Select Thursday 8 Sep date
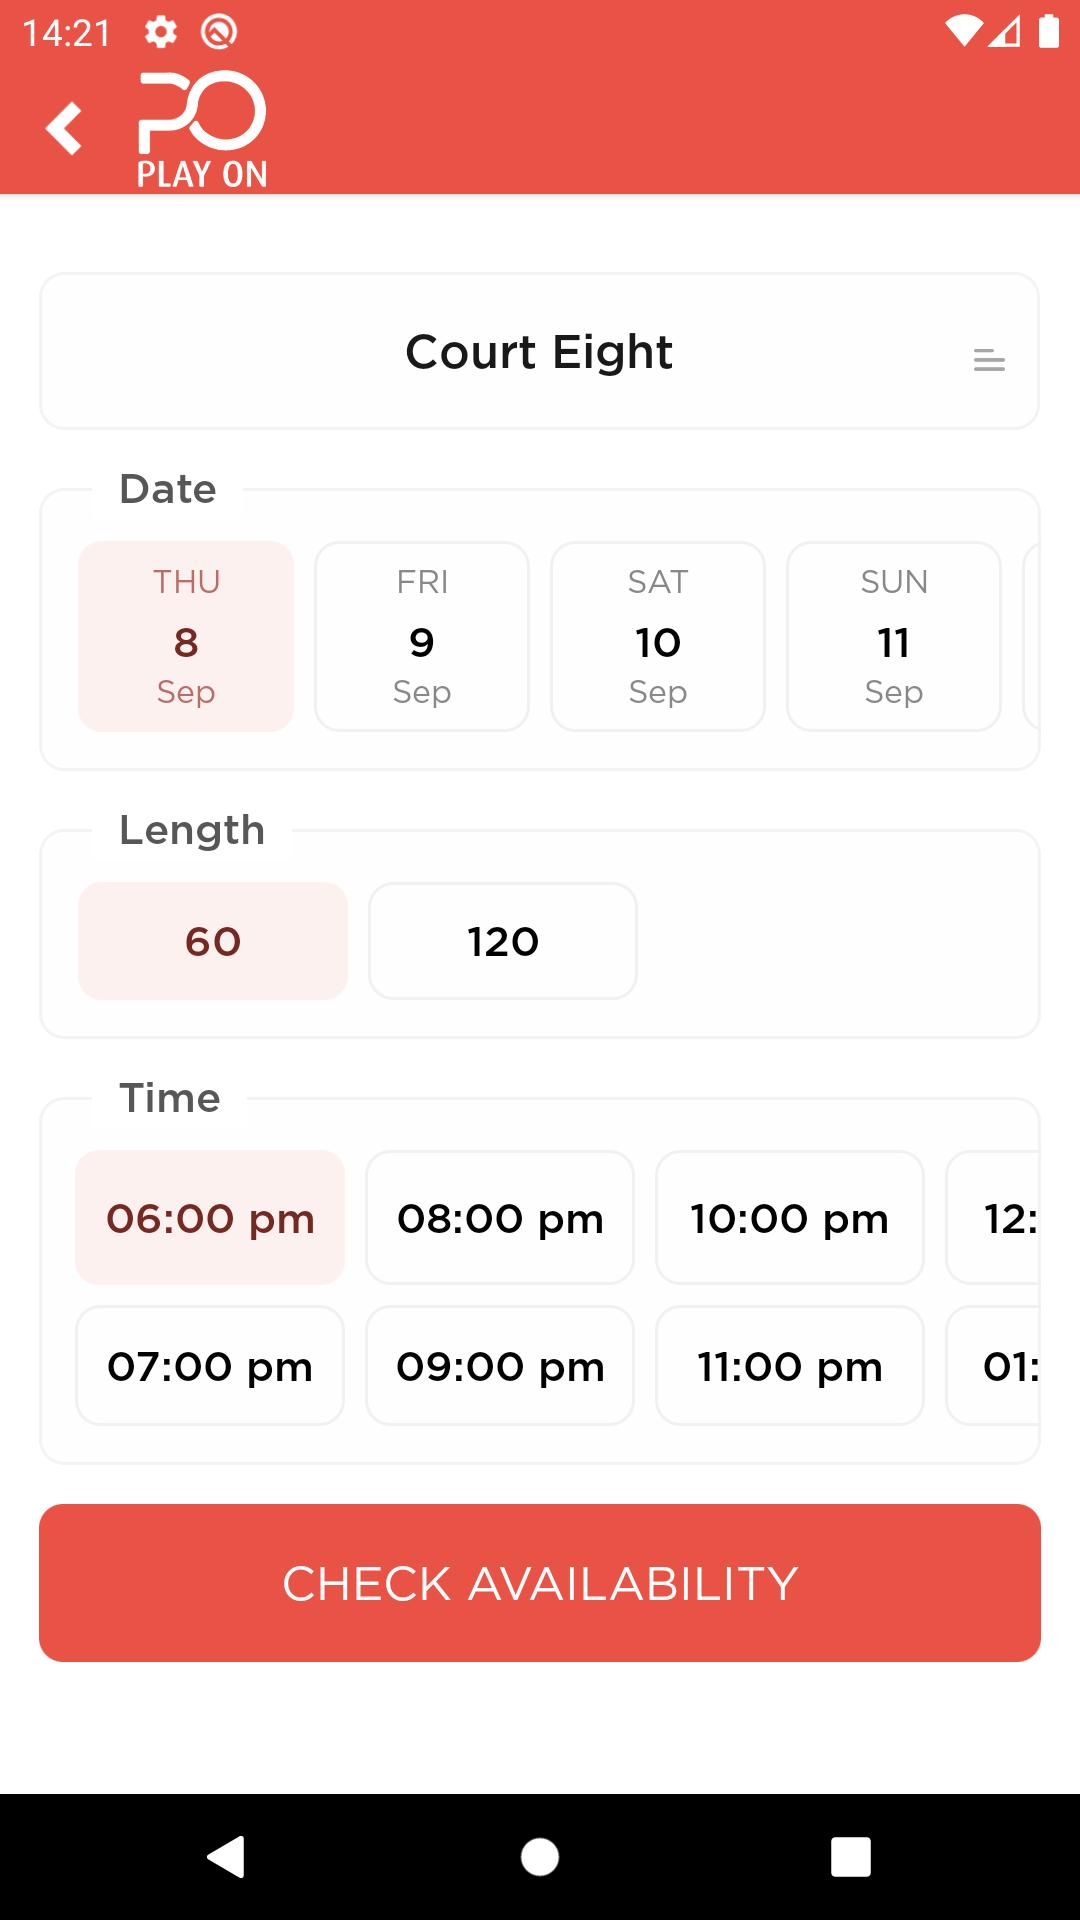The width and height of the screenshot is (1080, 1920). [x=186, y=636]
